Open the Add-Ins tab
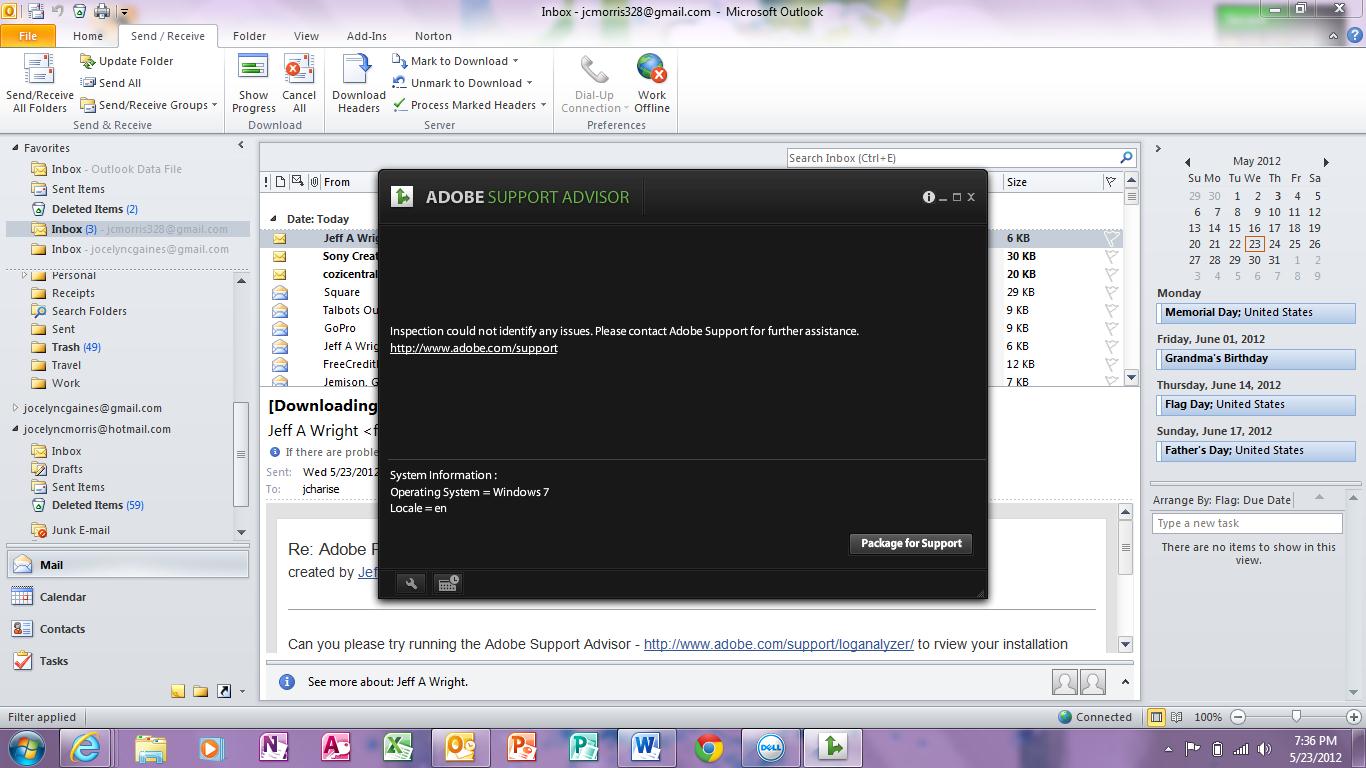1366x768 pixels. point(367,36)
